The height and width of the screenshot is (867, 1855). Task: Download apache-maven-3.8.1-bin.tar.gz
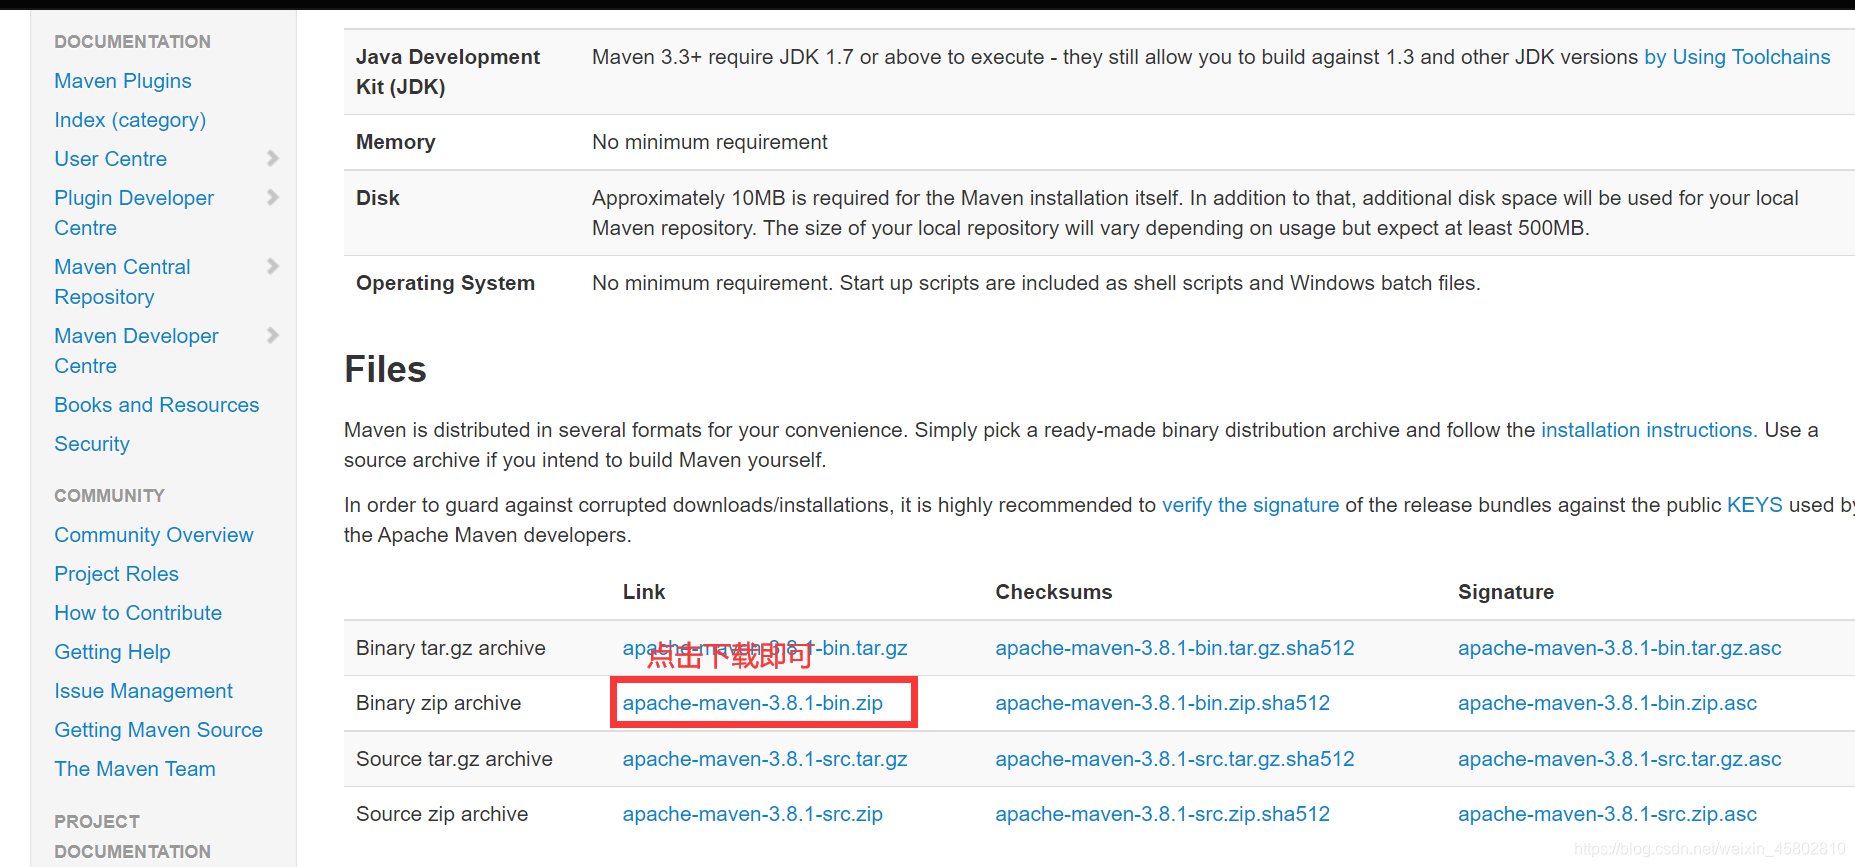click(765, 648)
